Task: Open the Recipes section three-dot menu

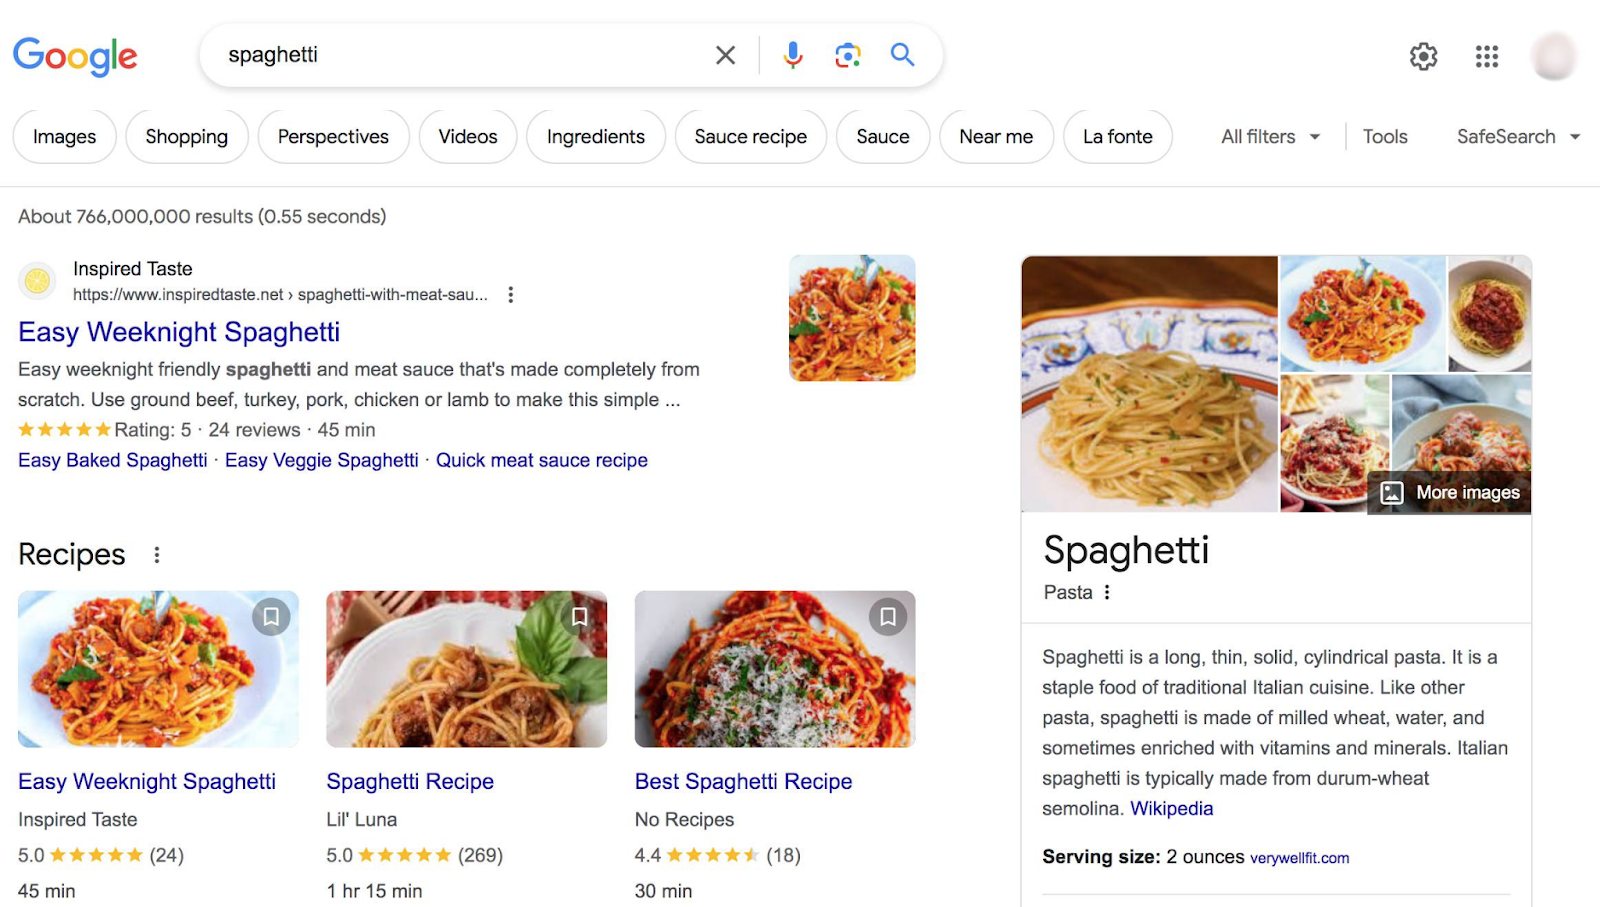Action: 157,553
